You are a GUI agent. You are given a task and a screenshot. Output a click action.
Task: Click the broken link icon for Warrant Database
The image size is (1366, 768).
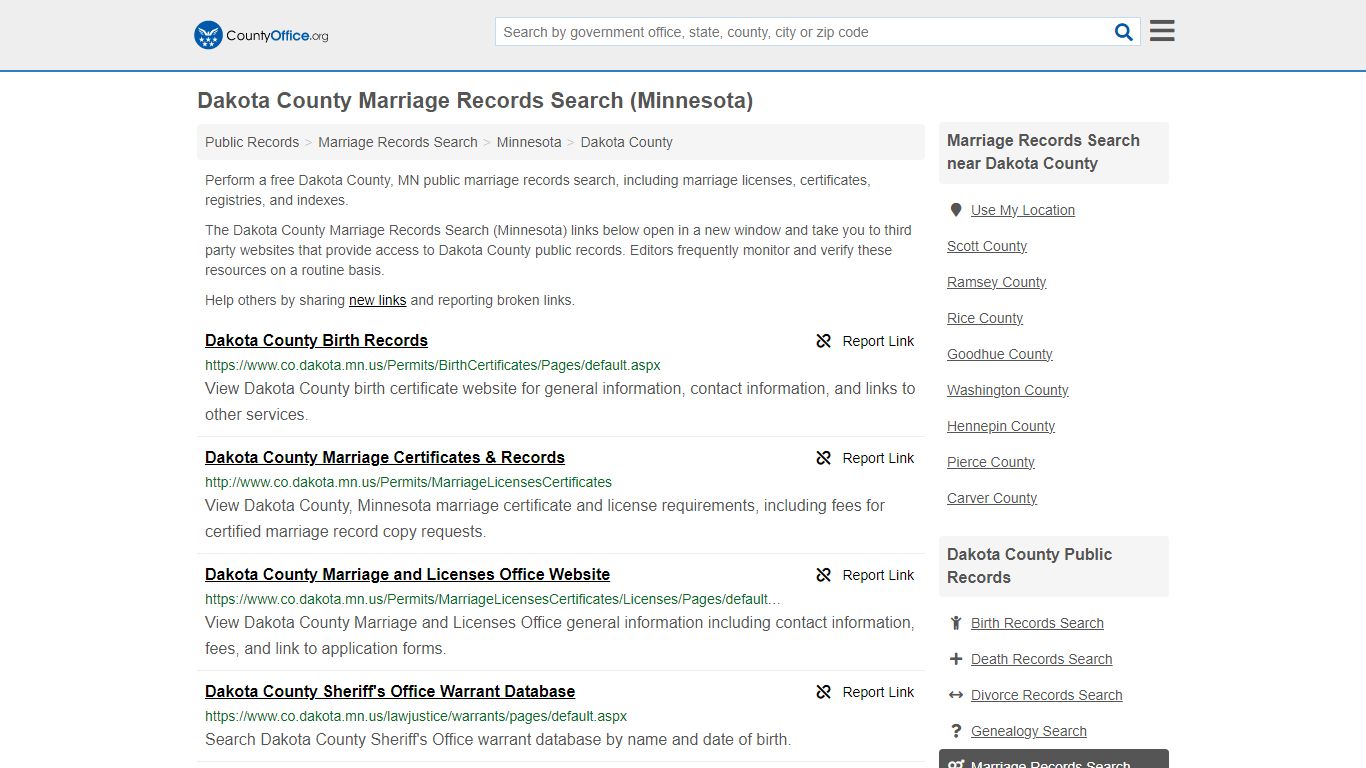click(x=824, y=692)
